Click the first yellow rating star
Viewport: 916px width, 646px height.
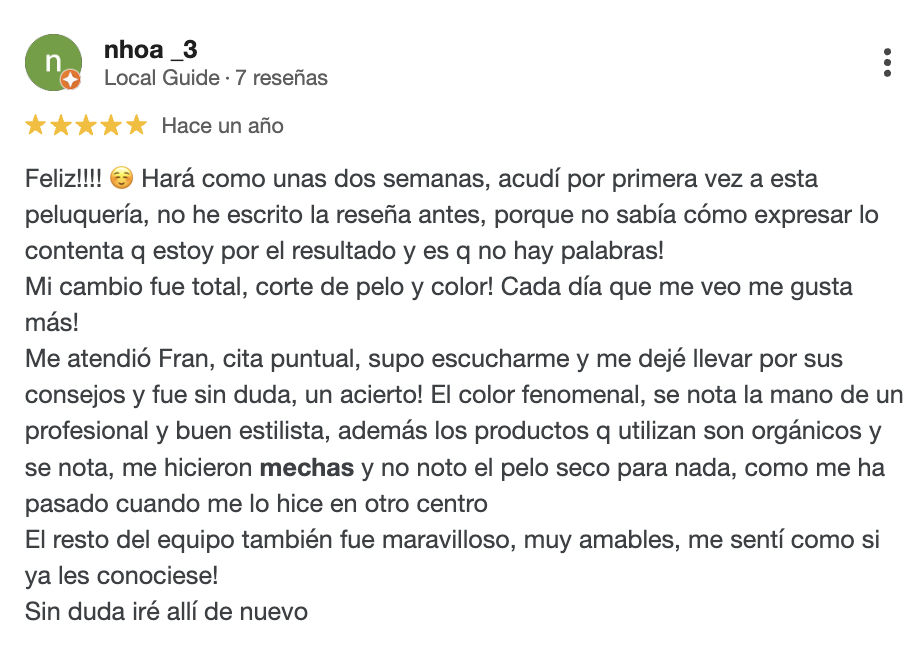pyautogui.click(x=35, y=126)
